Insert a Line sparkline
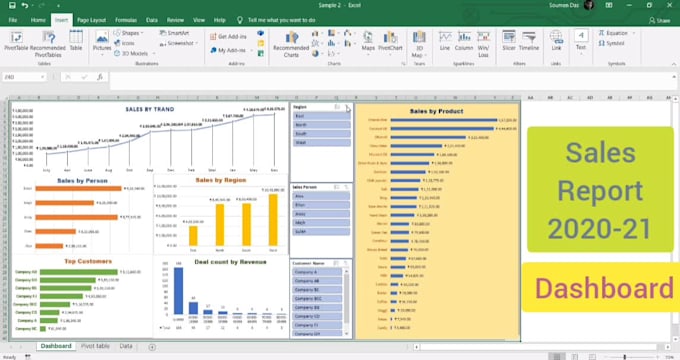Image resolution: width=680 pixels, height=360 pixels. click(x=445, y=41)
